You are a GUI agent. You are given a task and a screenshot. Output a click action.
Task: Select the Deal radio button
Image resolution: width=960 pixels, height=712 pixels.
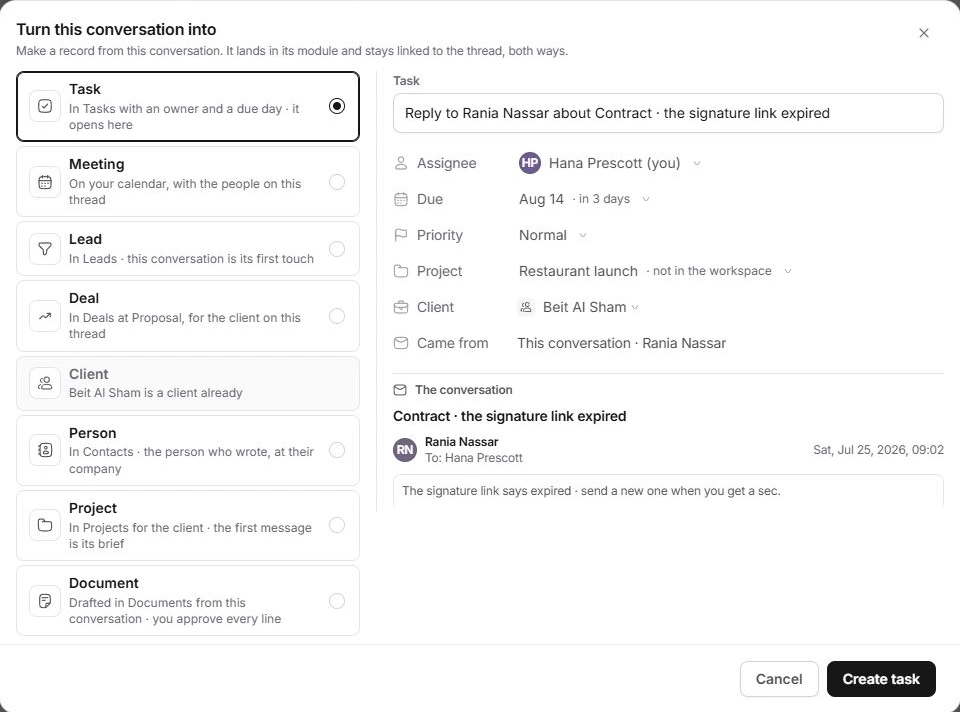click(x=337, y=316)
